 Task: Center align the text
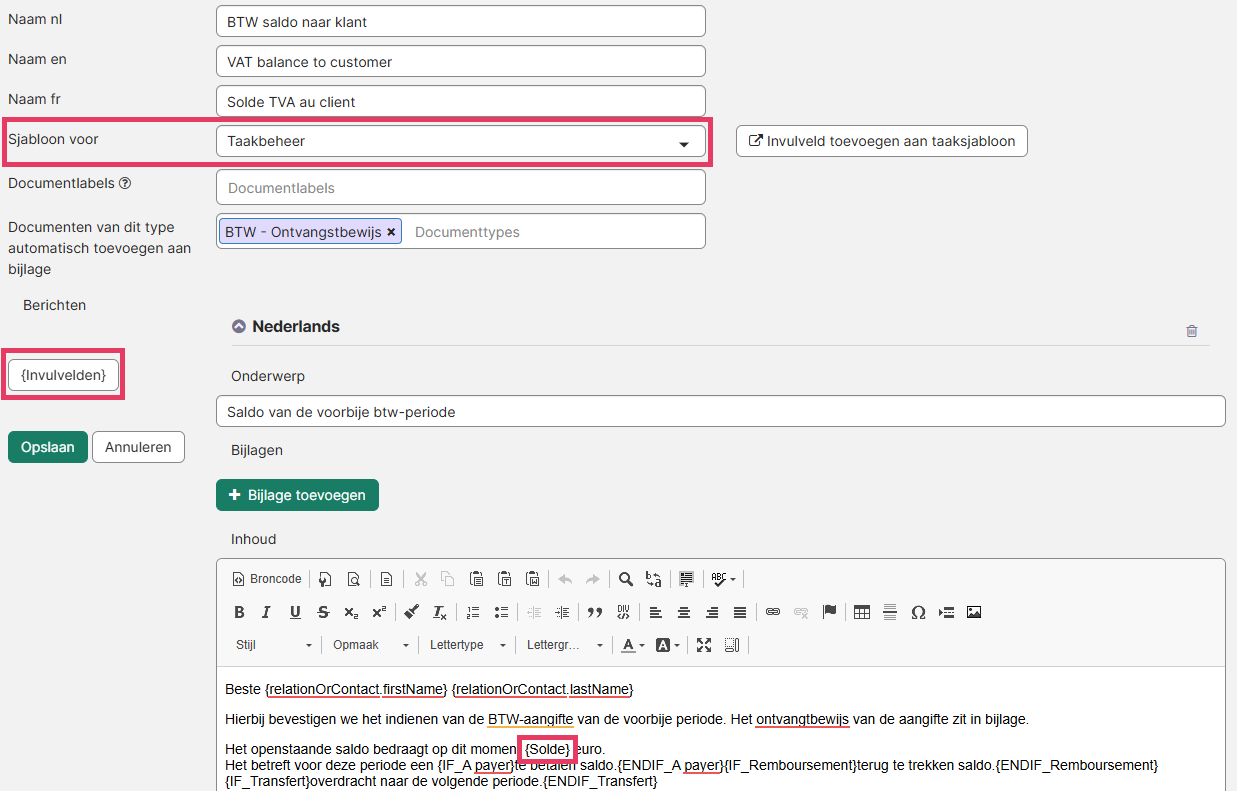[684, 612]
